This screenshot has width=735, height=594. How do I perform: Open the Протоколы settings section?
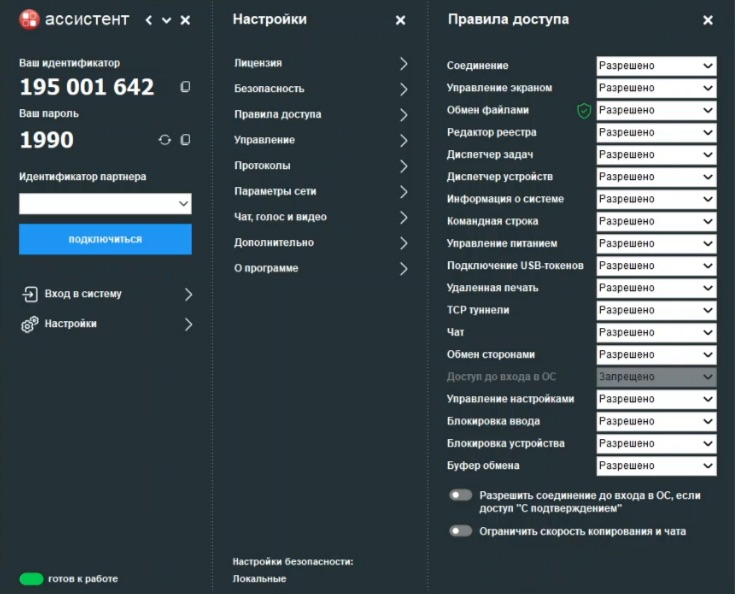tap(321, 166)
